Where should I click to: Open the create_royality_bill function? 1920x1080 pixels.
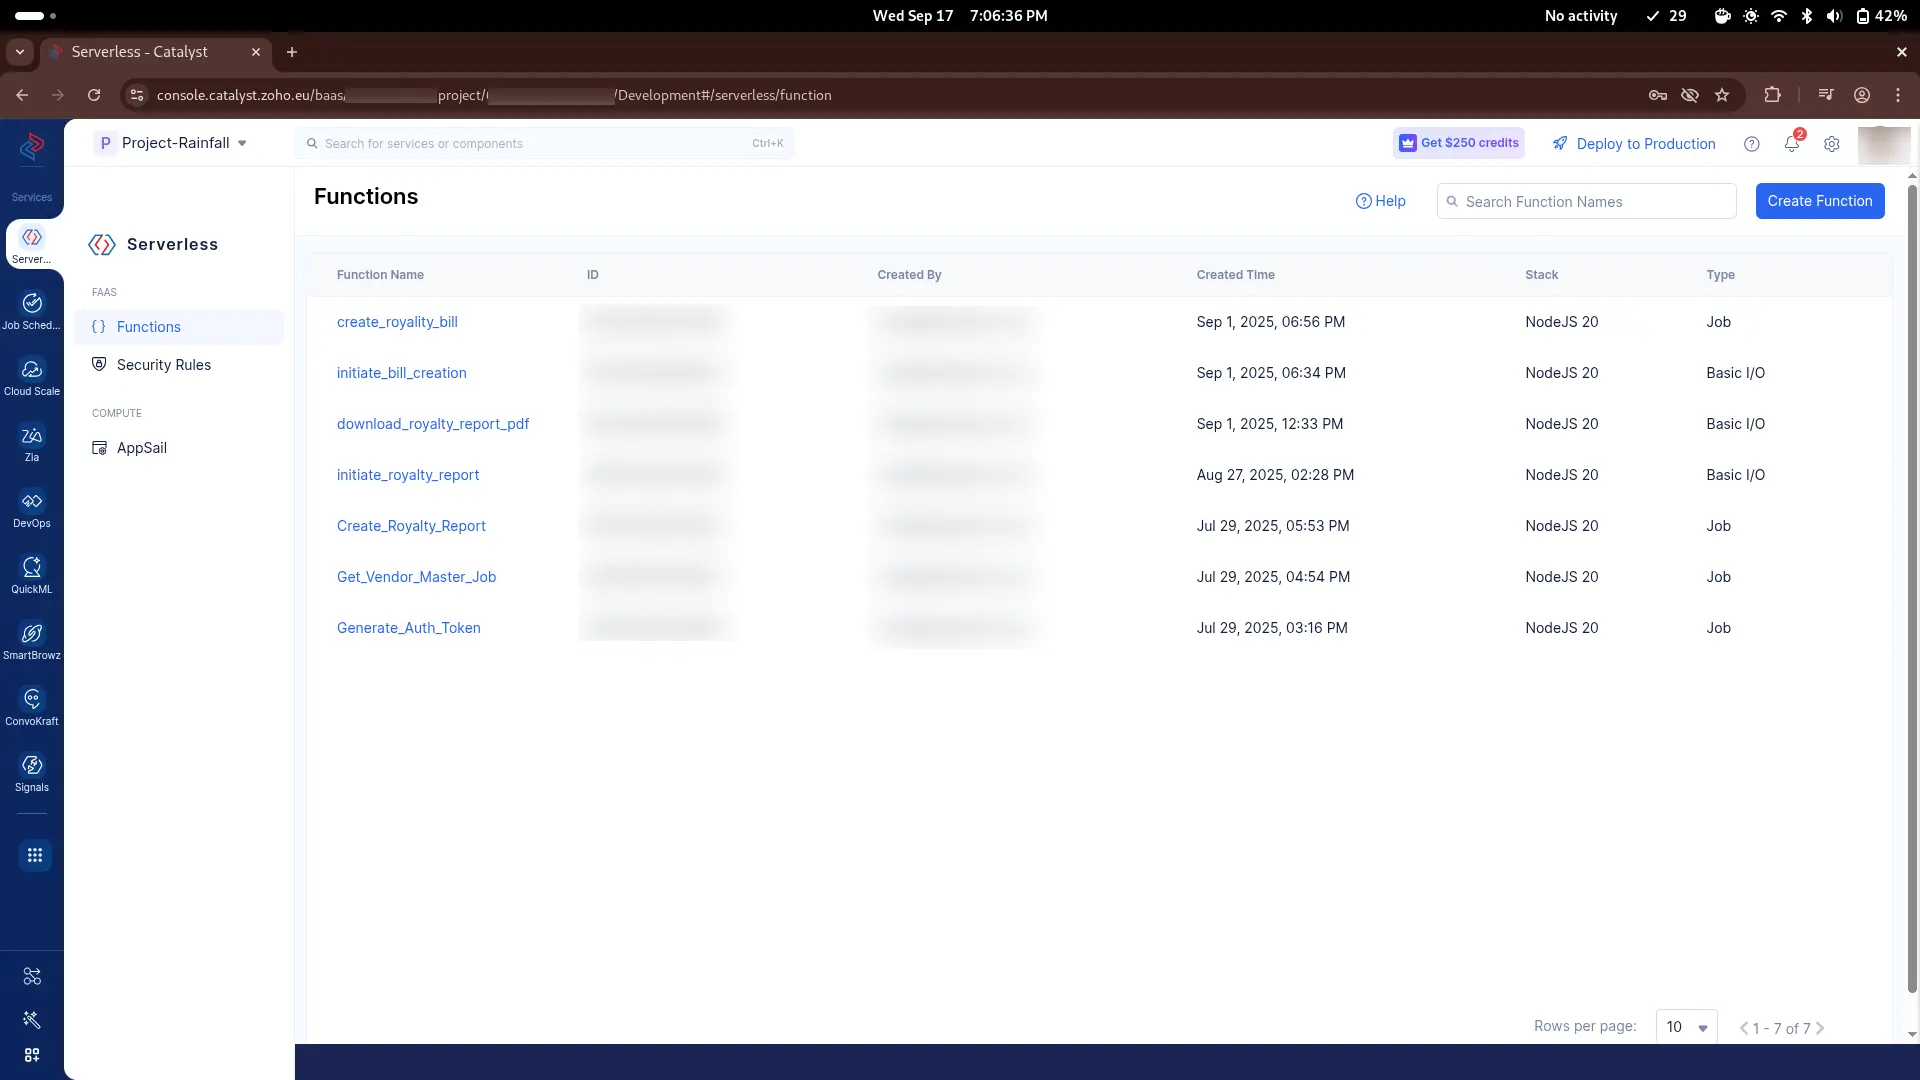point(397,321)
